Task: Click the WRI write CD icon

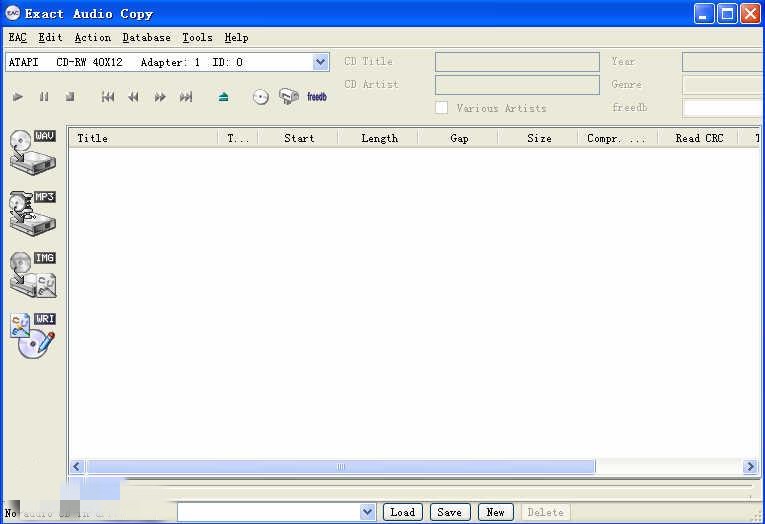Action: [32, 335]
